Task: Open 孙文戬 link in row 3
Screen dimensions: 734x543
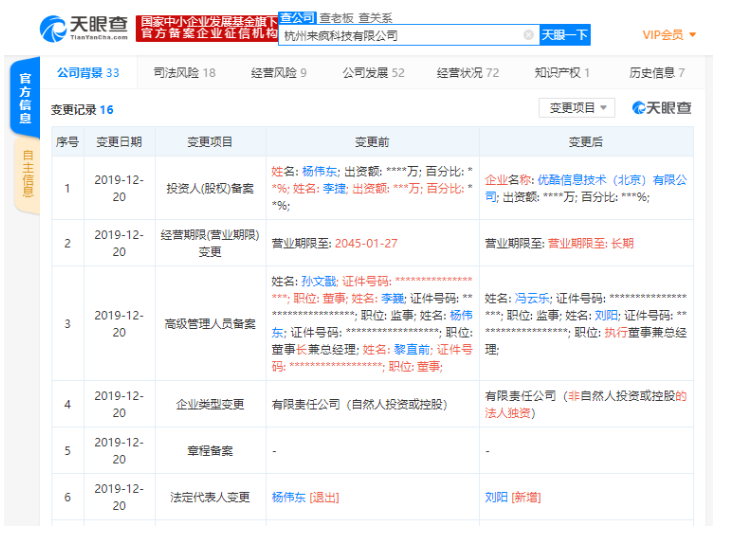Action: [319, 281]
